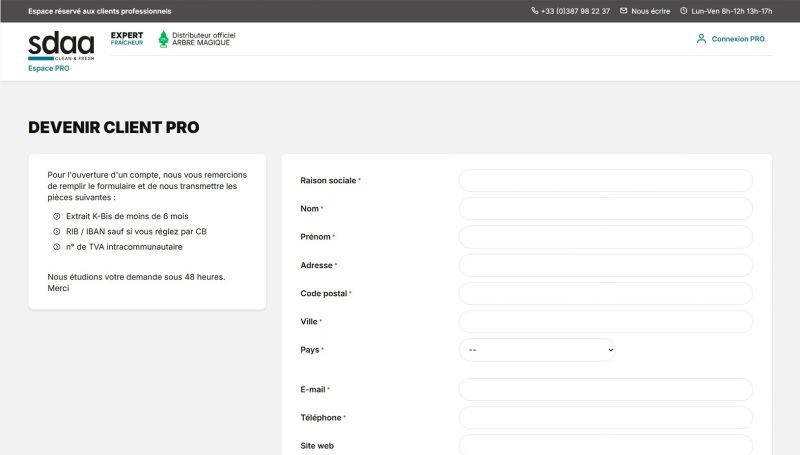Focus the Raison sociale input field
The width and height of the screenshot is (800, 455).
(x=605, y=180)
